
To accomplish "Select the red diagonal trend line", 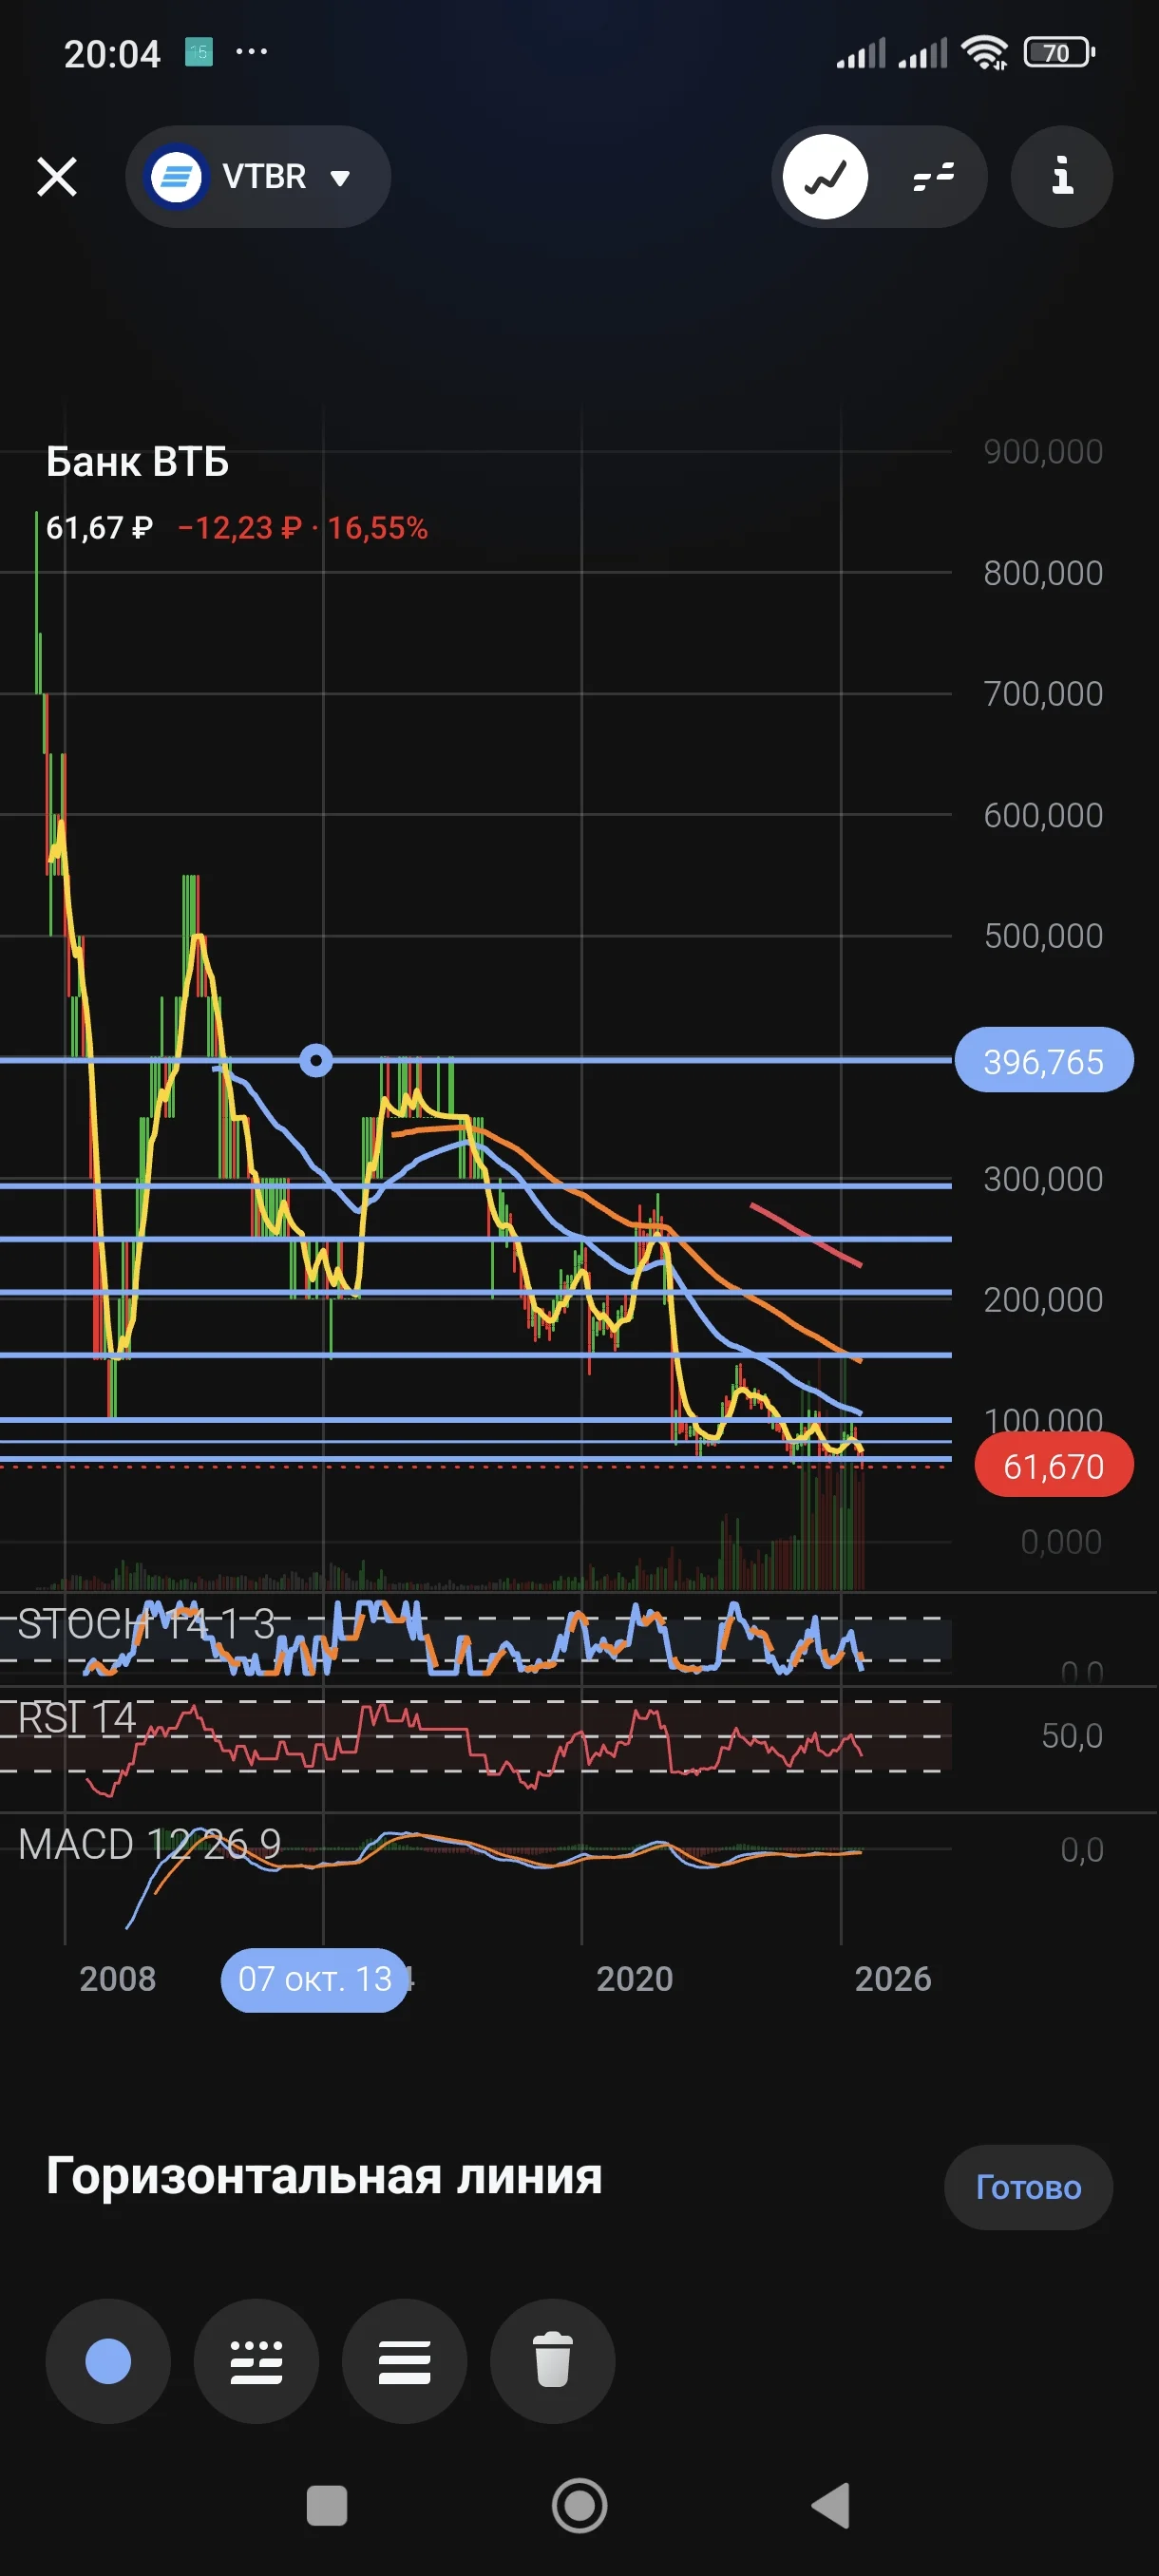I will click(x=806, y=1235).
